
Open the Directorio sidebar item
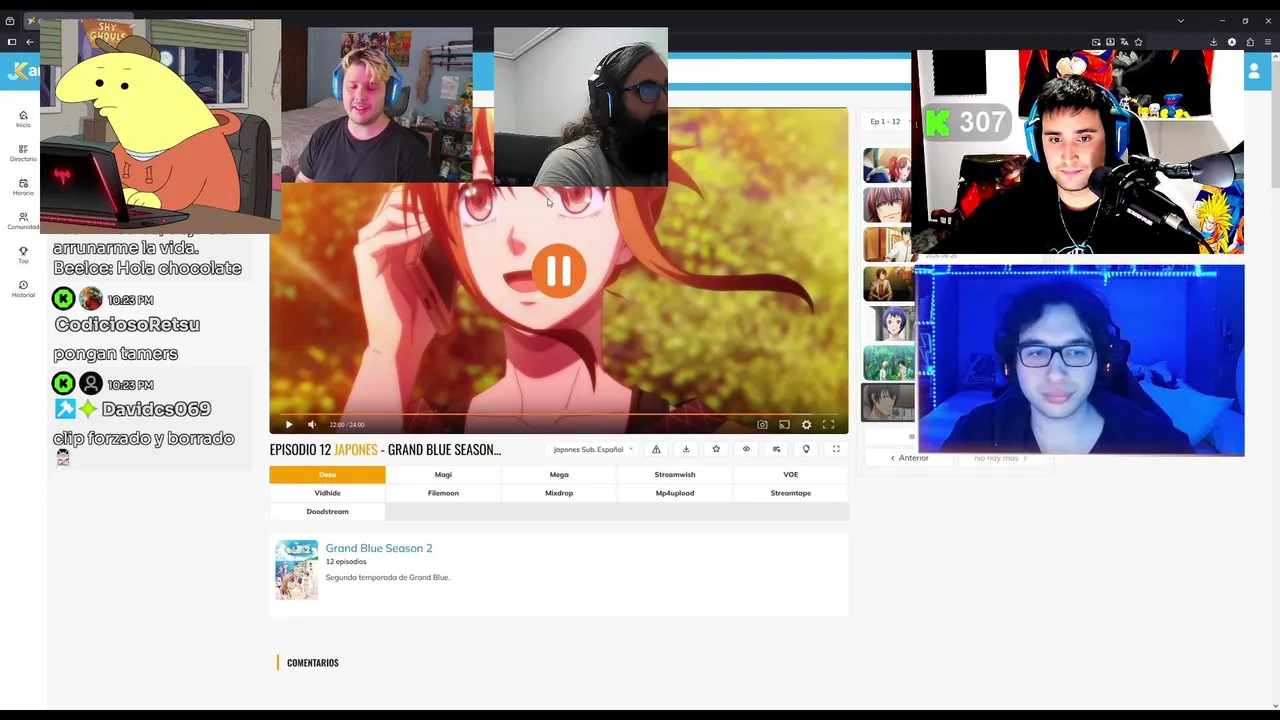pyautogui.click(x=23, y=153)
